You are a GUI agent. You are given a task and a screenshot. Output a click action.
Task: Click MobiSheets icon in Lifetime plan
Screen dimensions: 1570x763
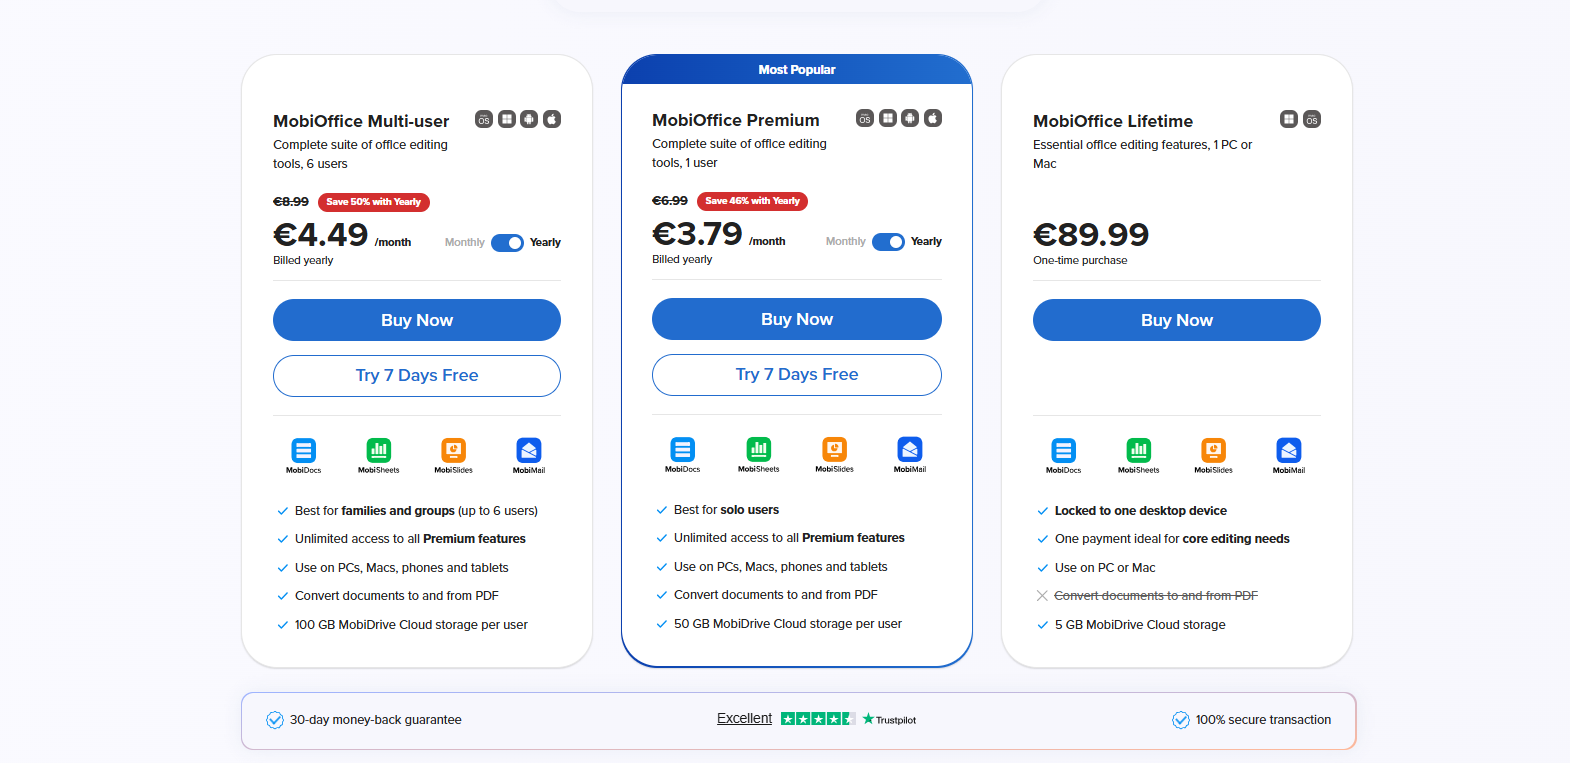click(1139, 450)
